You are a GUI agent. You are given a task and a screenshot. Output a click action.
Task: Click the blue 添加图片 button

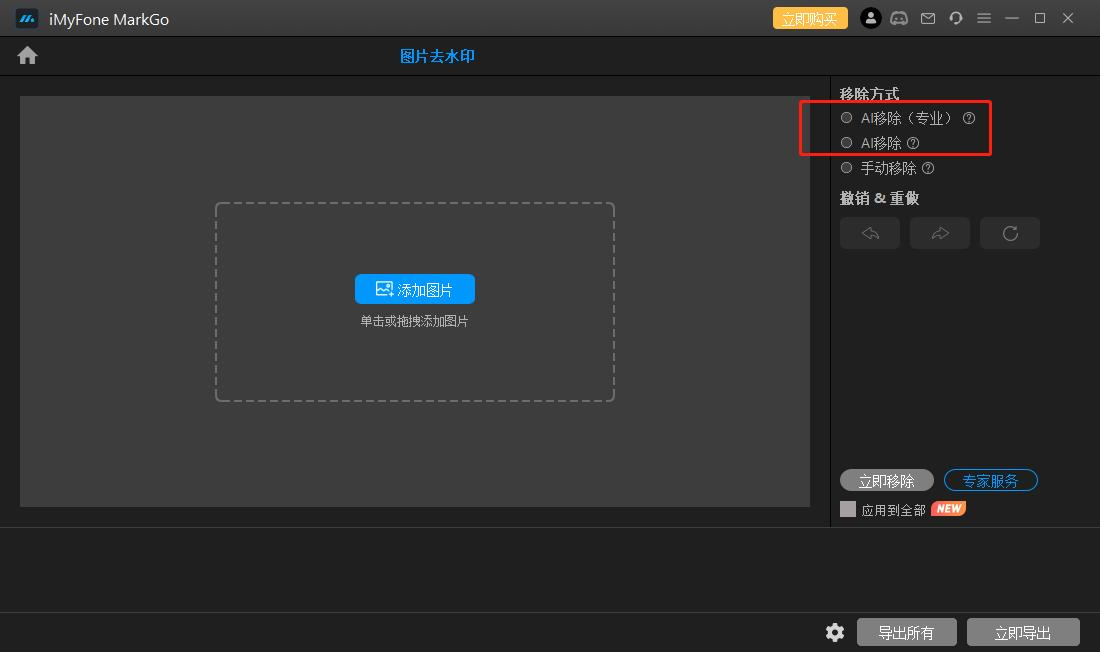pyautogui.click(x=415, y=289)
